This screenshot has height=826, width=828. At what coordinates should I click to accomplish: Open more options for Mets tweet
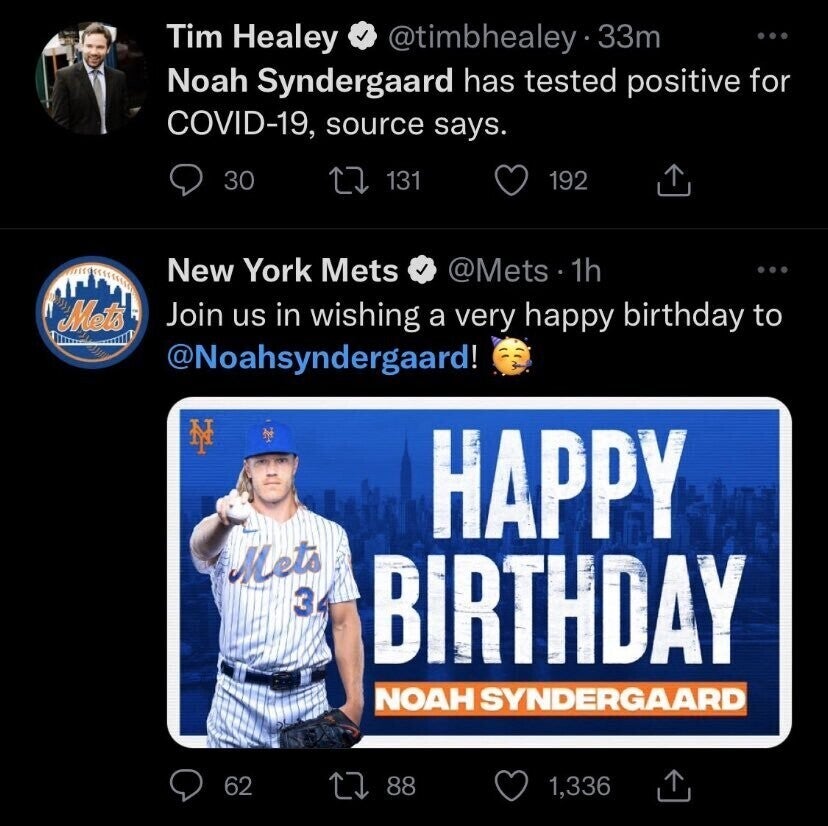(x=773, y=270)
